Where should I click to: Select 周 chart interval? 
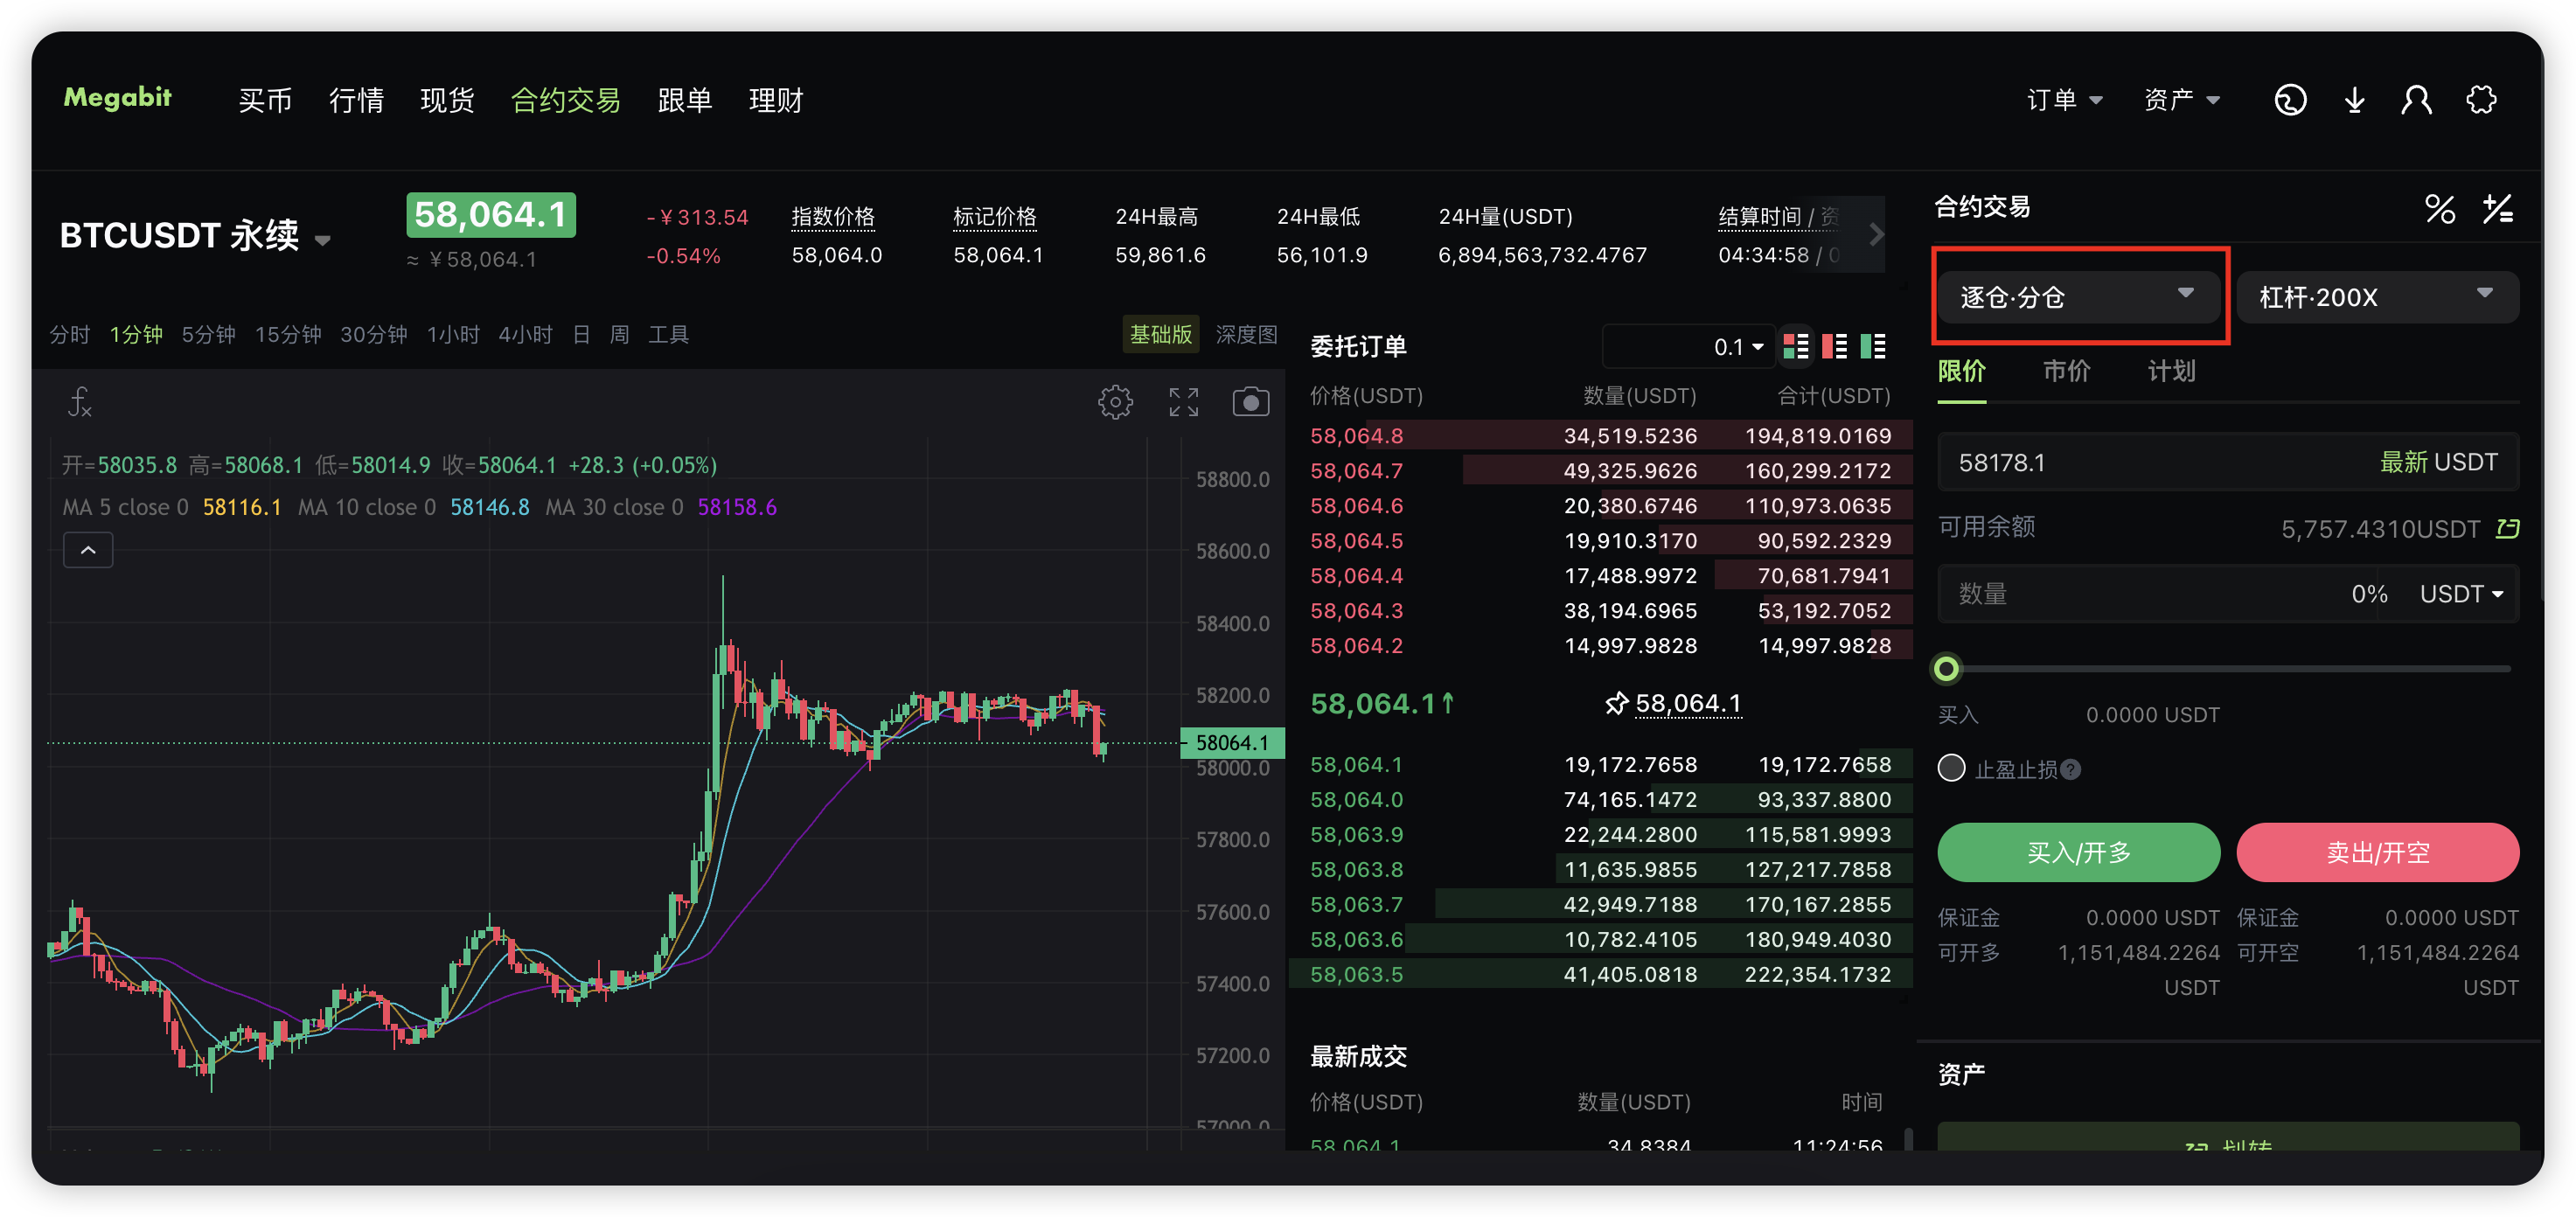(619, 334)
